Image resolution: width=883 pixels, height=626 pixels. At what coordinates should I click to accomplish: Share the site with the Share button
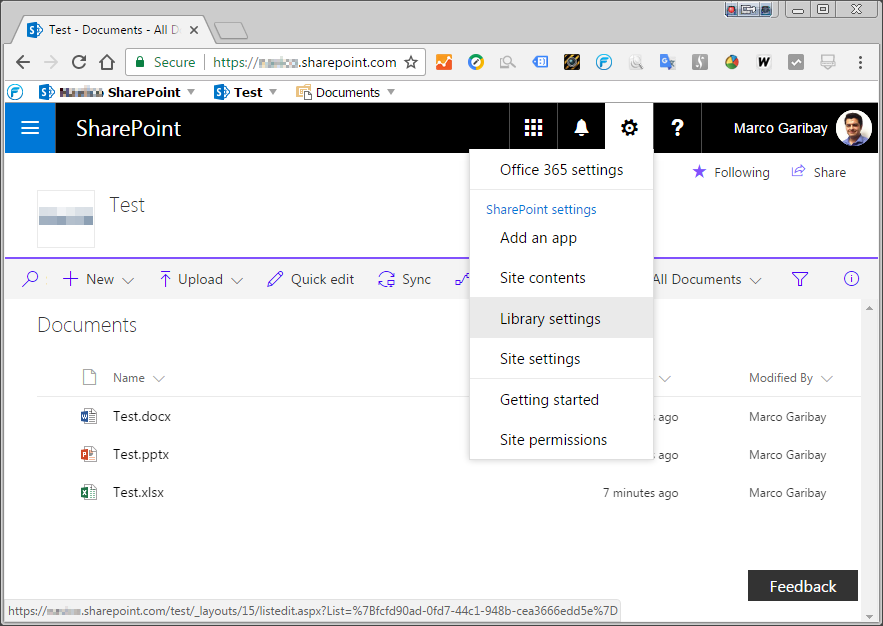pos(818,172)
